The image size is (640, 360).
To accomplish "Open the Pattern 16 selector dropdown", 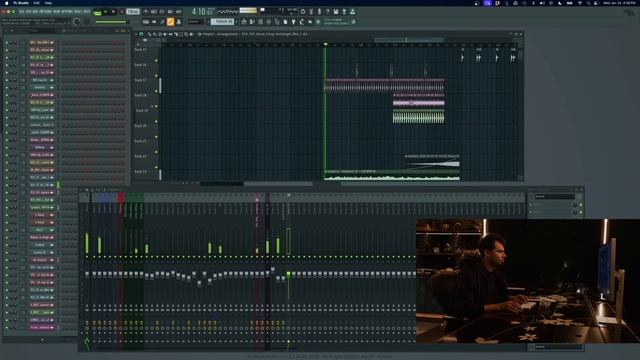I will 222,22.
